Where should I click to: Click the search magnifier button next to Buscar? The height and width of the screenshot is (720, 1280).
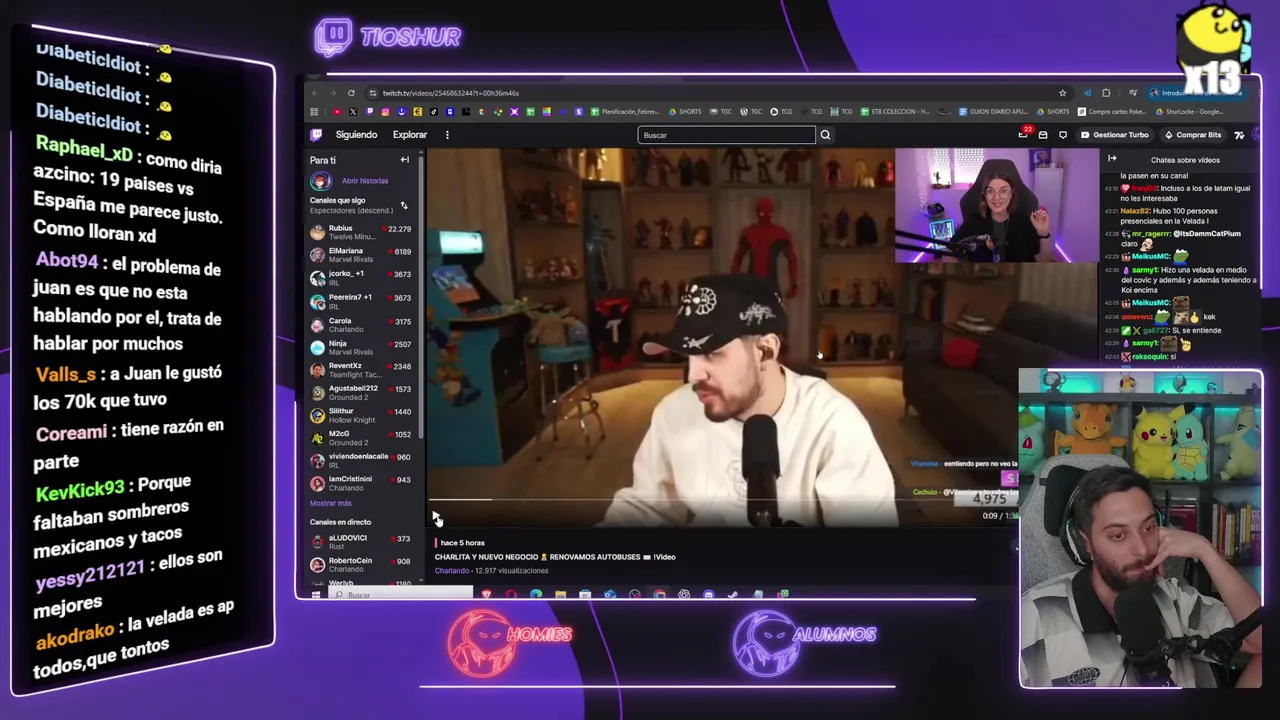click(825, 135)
